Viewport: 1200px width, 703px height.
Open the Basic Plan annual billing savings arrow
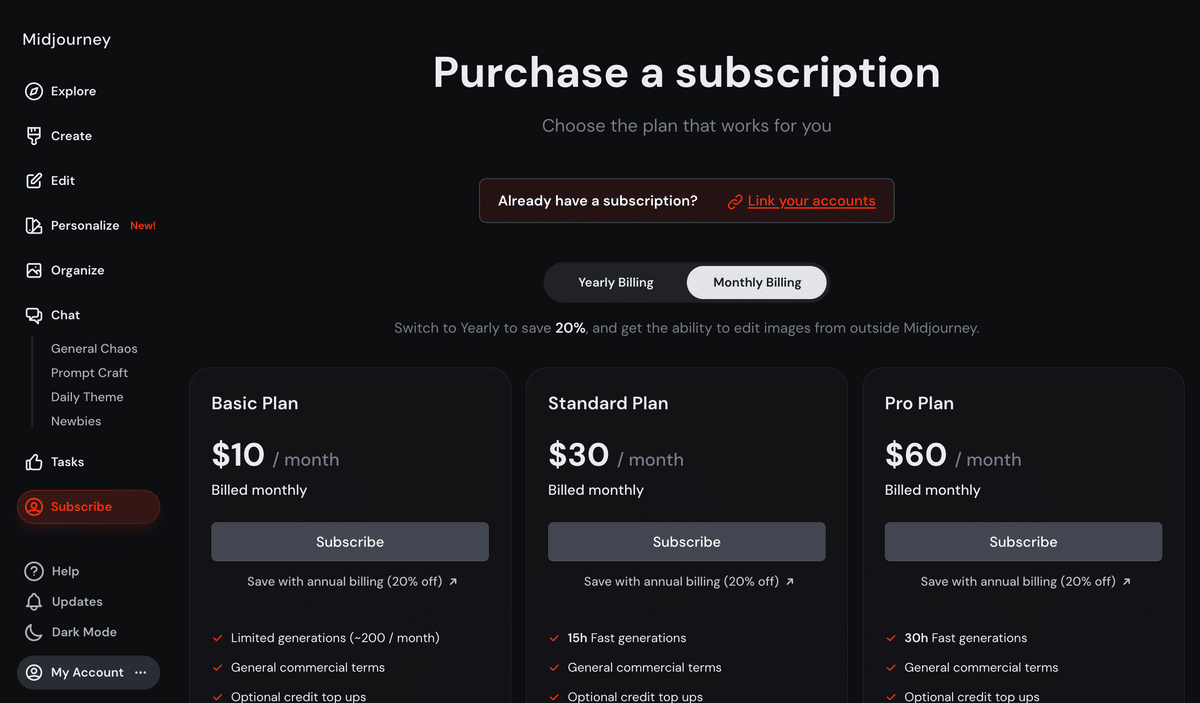[x=453, y=582]
